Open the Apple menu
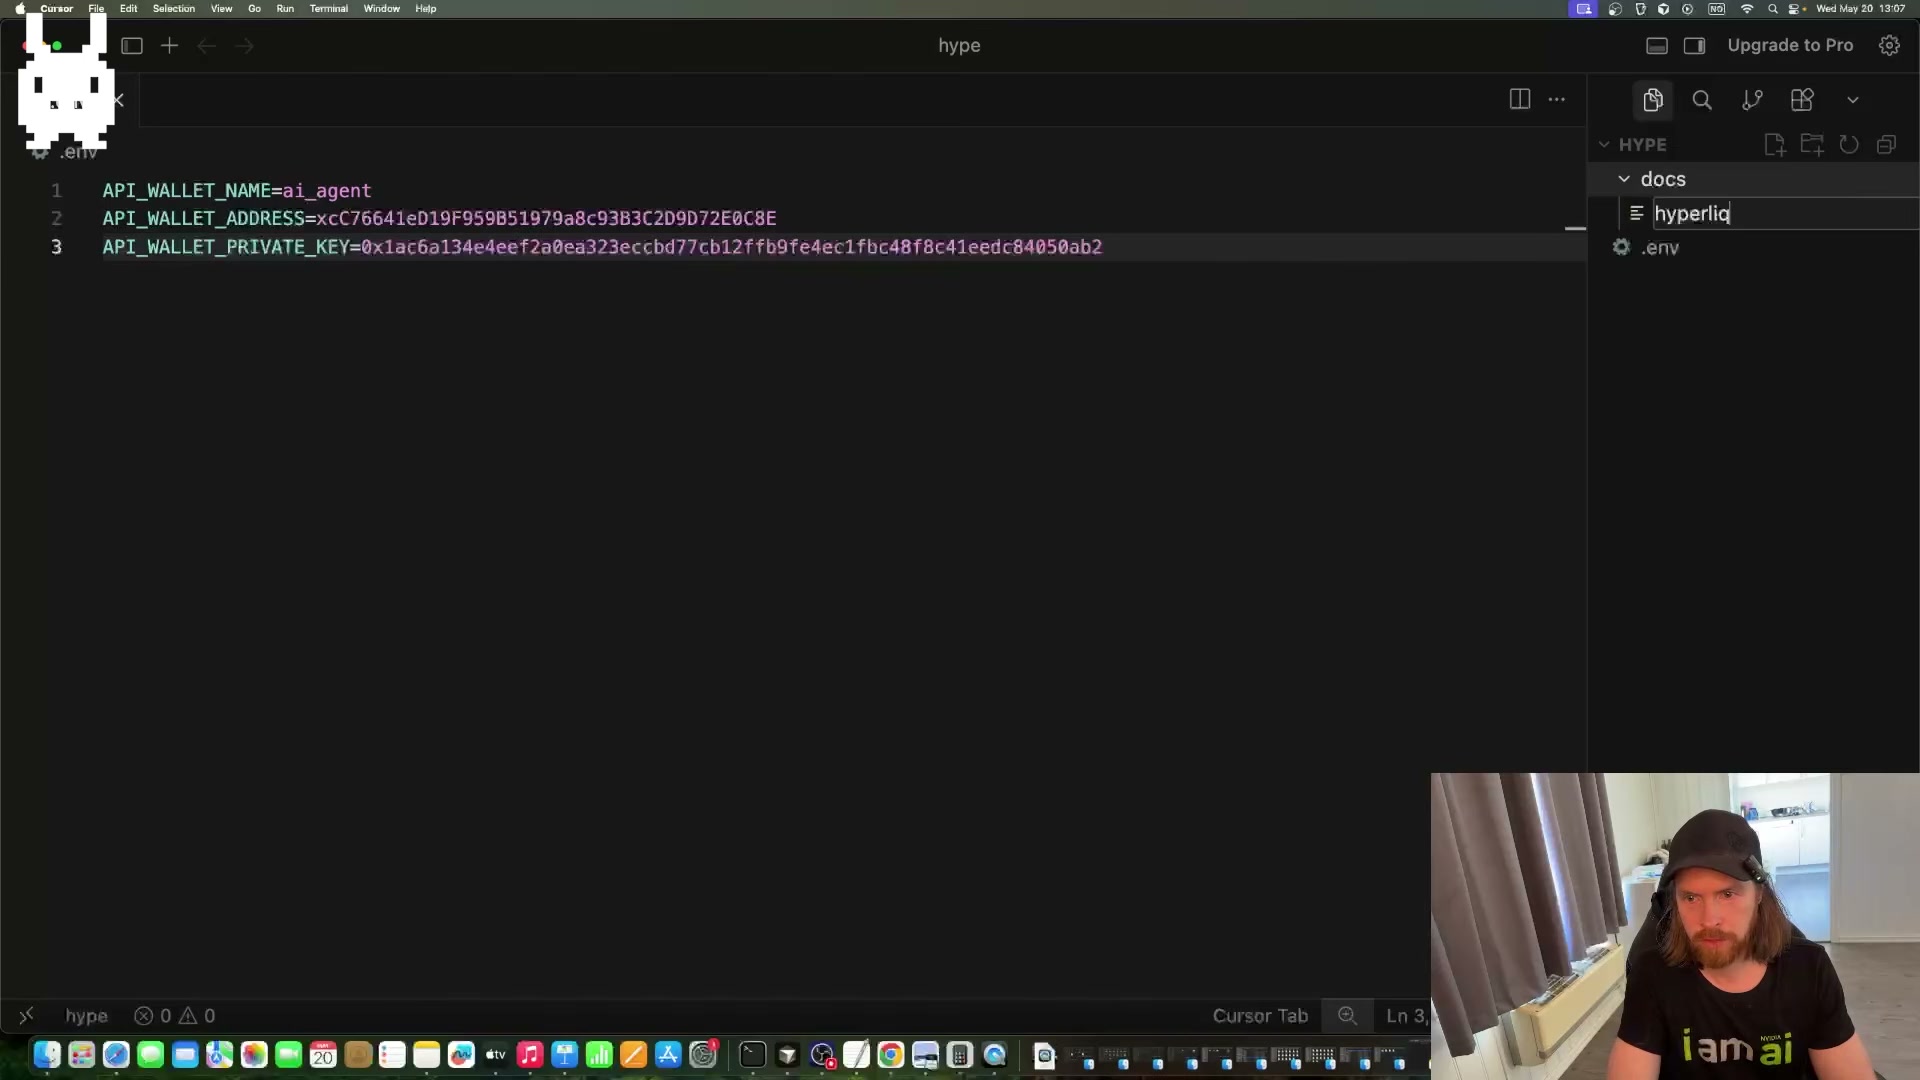The image size is (1920, 1080). click(x=20, y=9)
